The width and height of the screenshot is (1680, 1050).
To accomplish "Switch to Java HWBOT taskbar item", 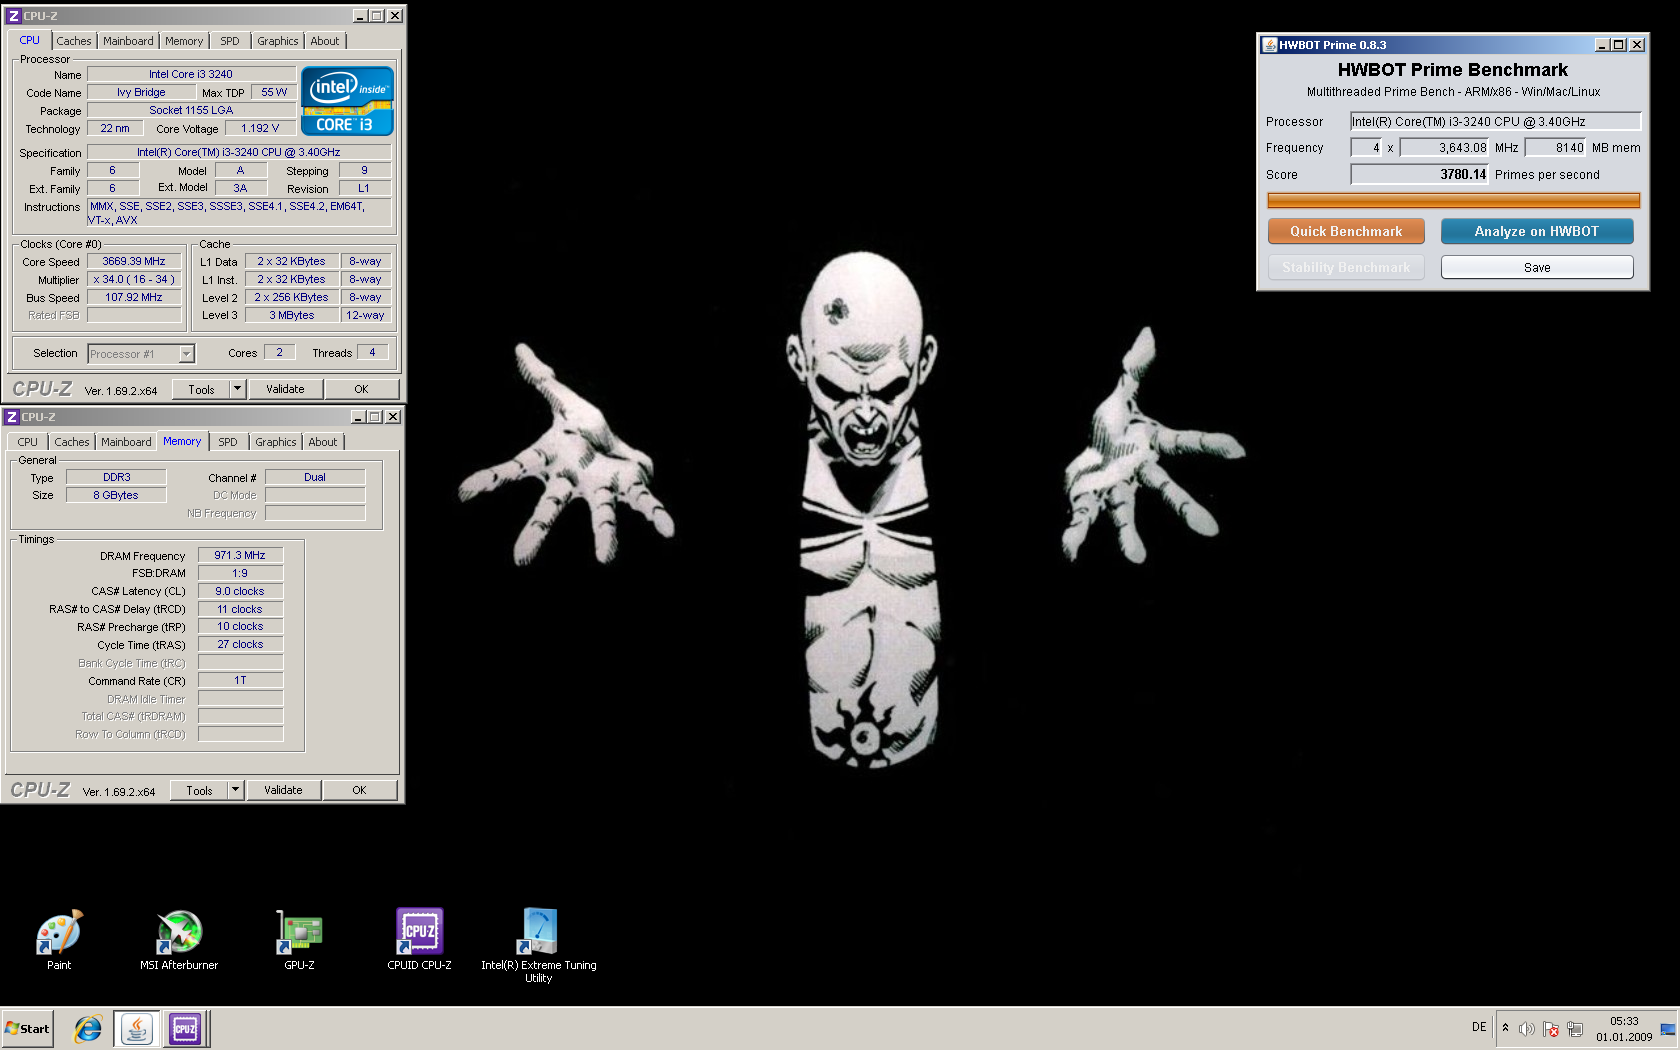I will pyautogui.click(x=137, y=1028).
